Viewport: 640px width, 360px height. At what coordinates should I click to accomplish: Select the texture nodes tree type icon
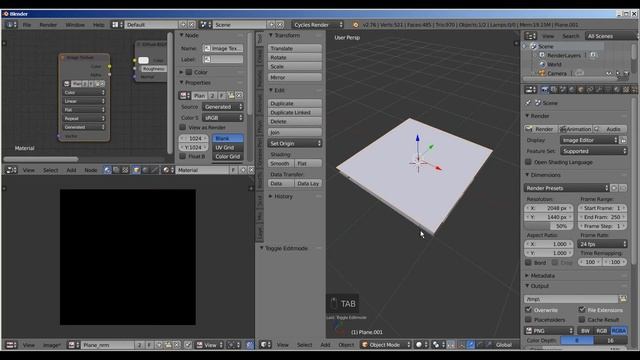(x=125, y=170)
